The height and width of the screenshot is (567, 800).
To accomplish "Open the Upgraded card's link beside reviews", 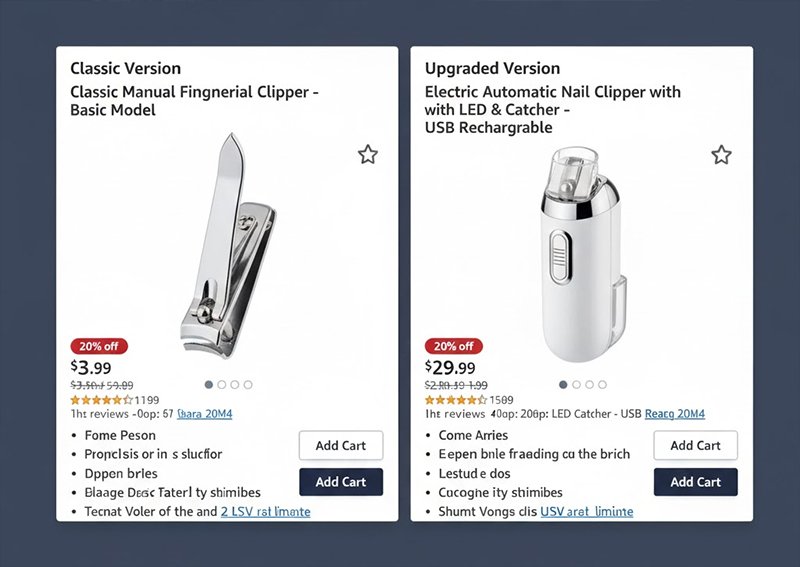I will (674, 414).
